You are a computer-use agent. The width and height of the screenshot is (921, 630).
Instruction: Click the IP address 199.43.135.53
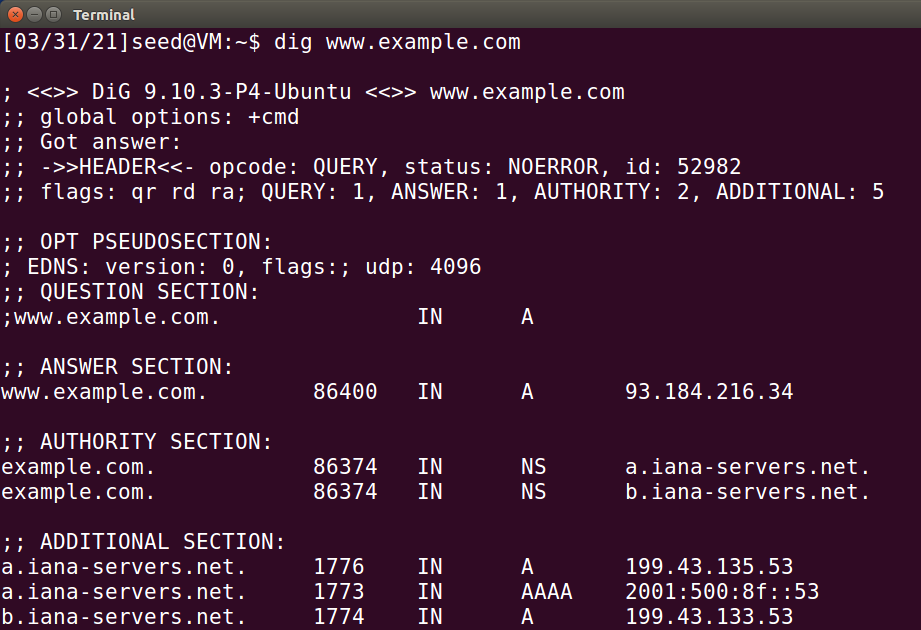(x=709, y=567)
